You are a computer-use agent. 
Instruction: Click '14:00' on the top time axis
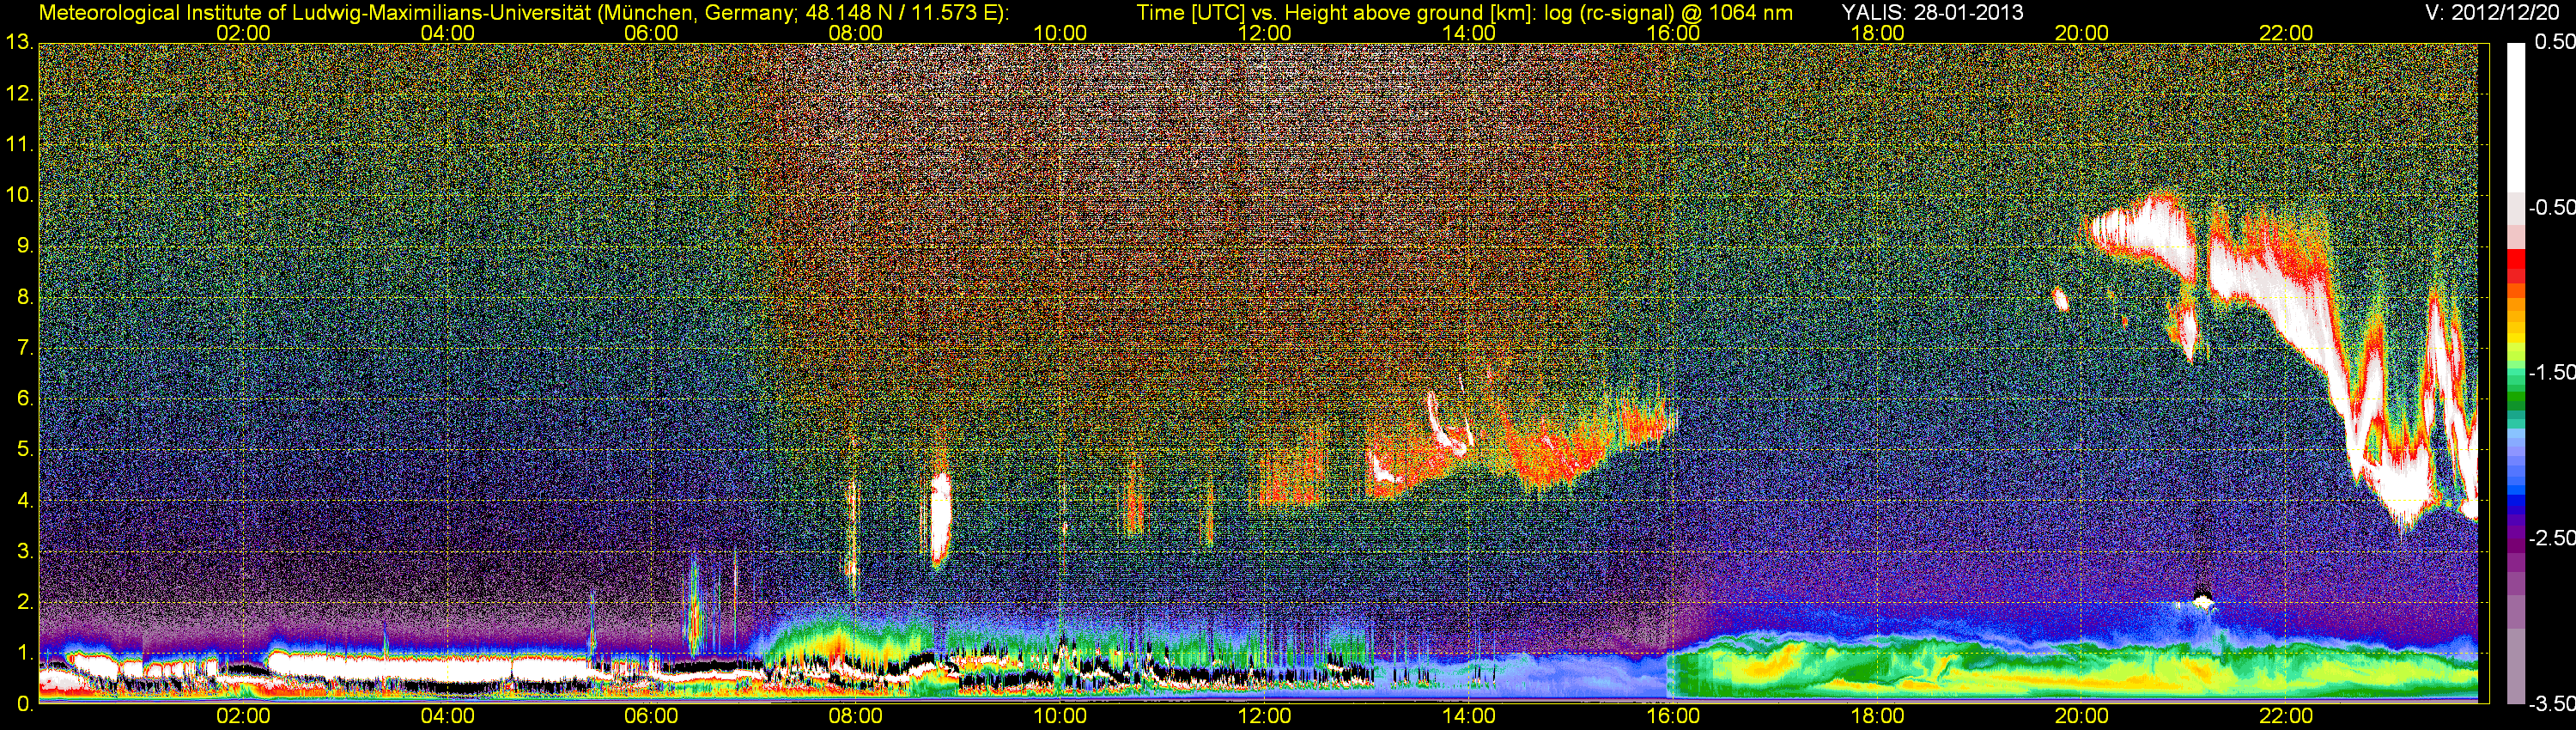pyautogui.click(x=1469, y=33)
